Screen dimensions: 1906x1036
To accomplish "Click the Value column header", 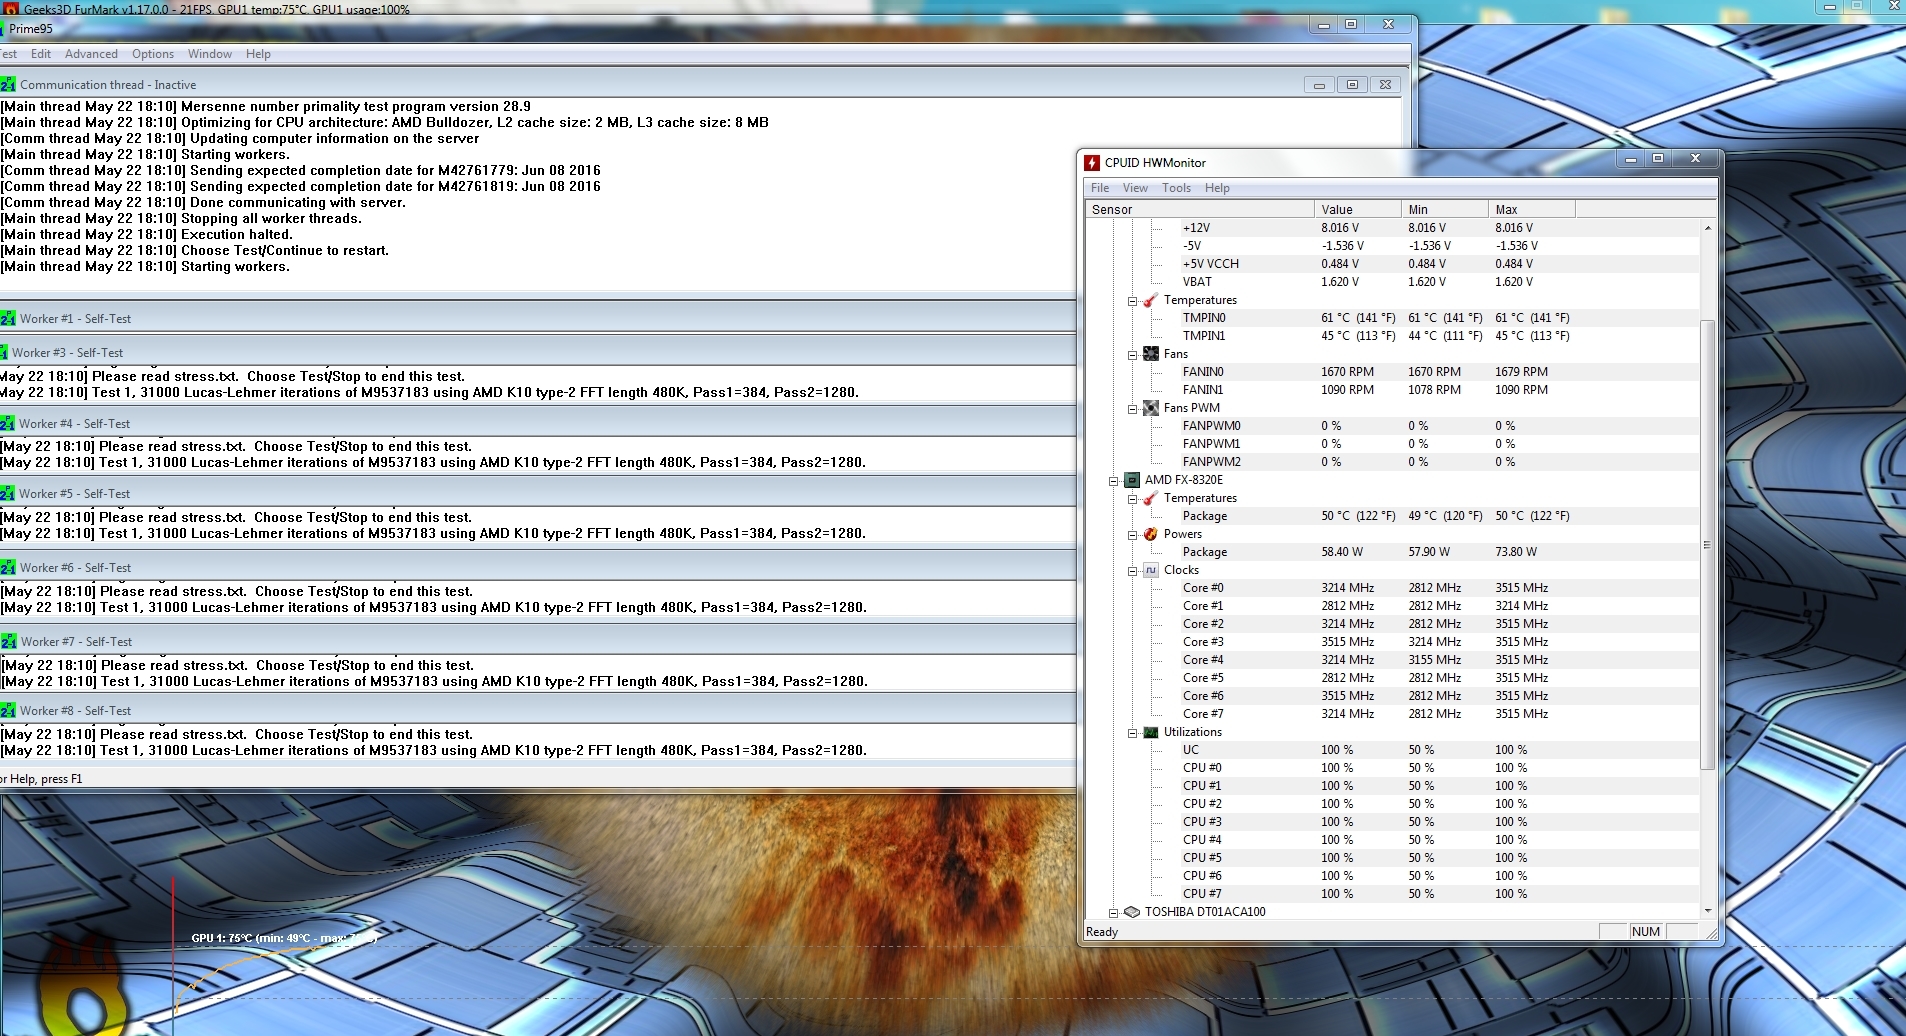I will pyautogui.click(x=1358, y=210).
